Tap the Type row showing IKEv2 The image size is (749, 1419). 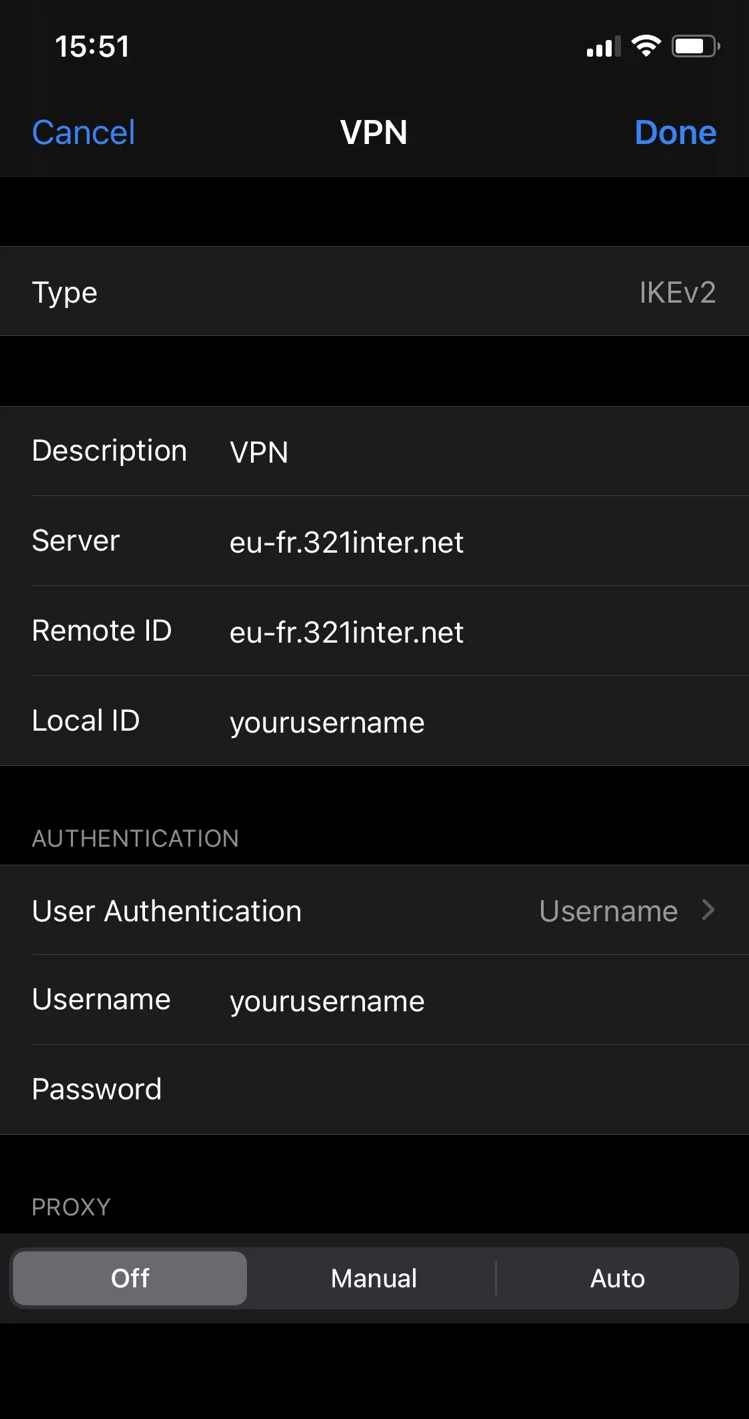coord(374,292)
